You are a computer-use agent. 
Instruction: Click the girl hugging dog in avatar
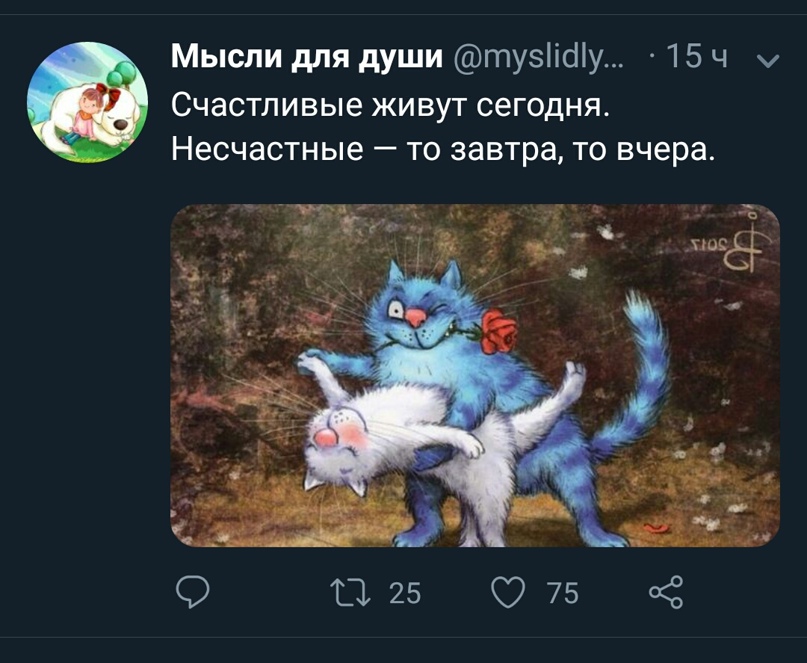87,114
